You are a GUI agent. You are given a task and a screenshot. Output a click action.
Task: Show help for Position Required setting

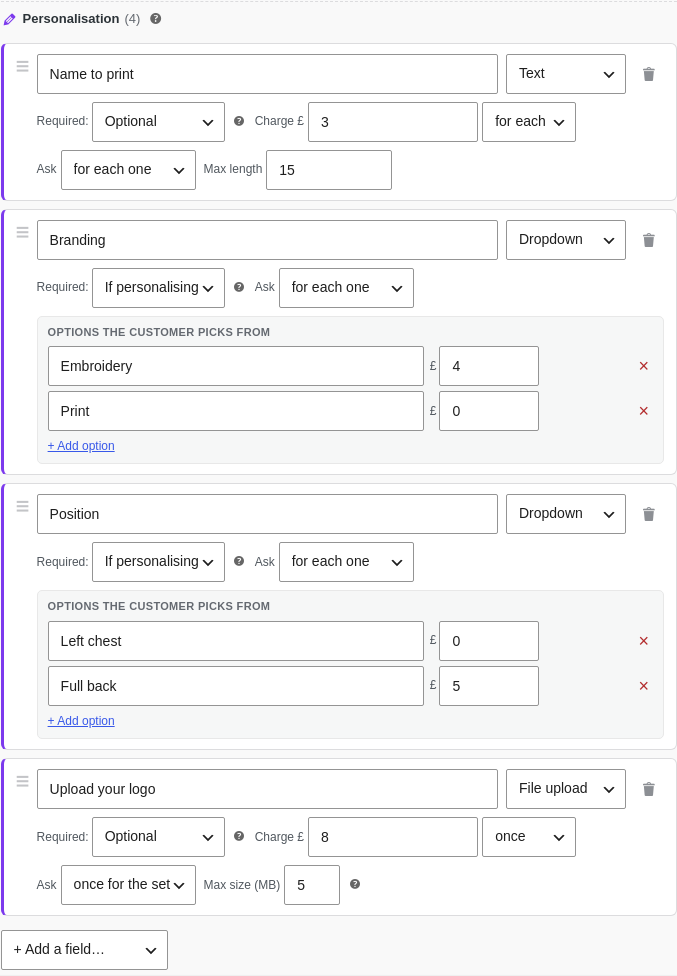pos(239,561)
